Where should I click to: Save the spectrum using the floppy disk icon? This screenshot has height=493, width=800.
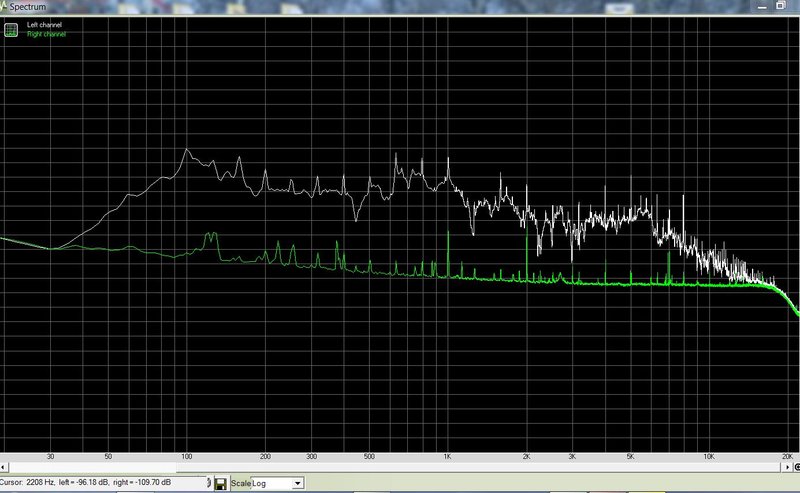[220, 483]
